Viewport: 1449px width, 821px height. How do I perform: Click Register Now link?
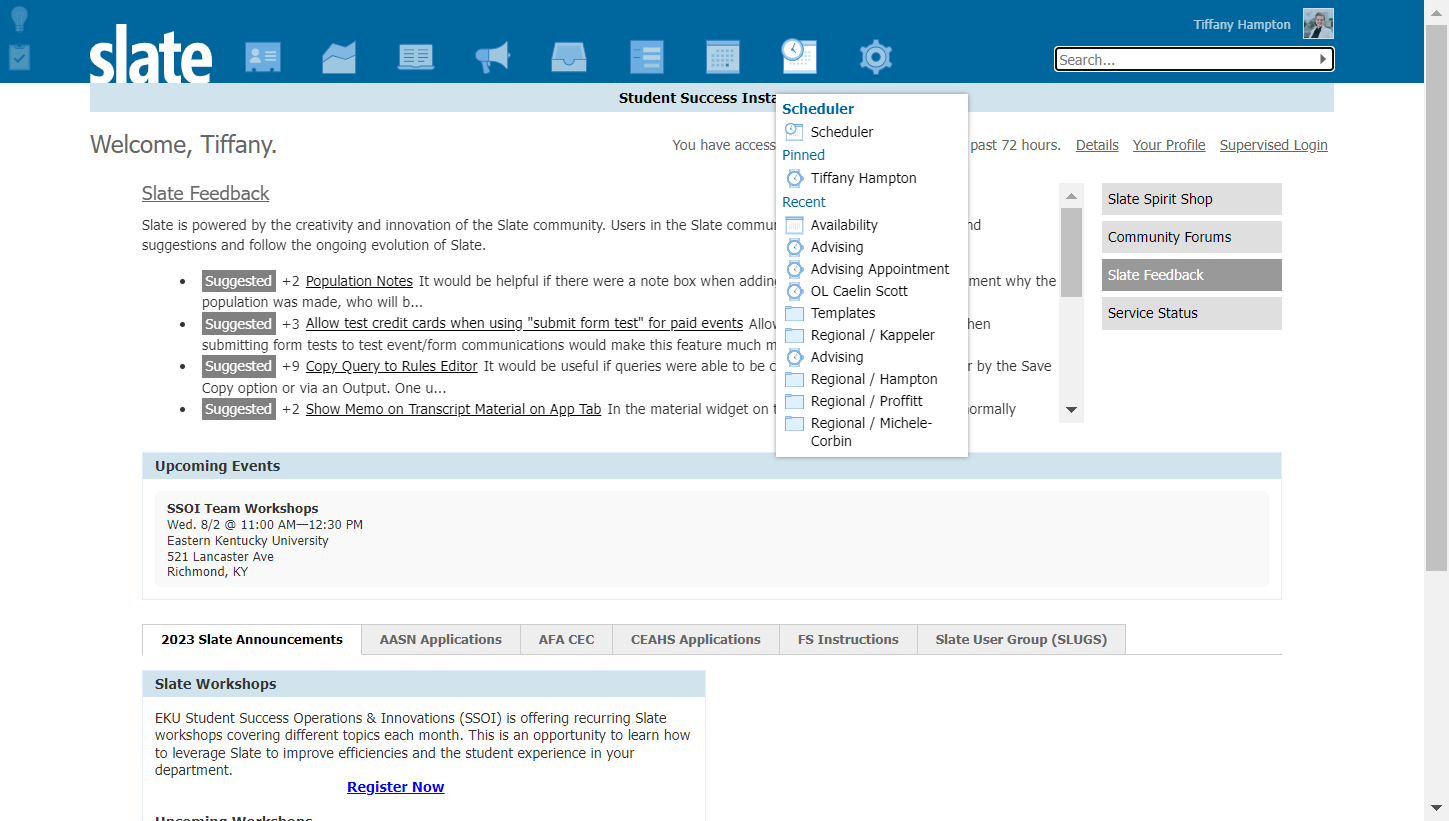click(x=396, y=787)
